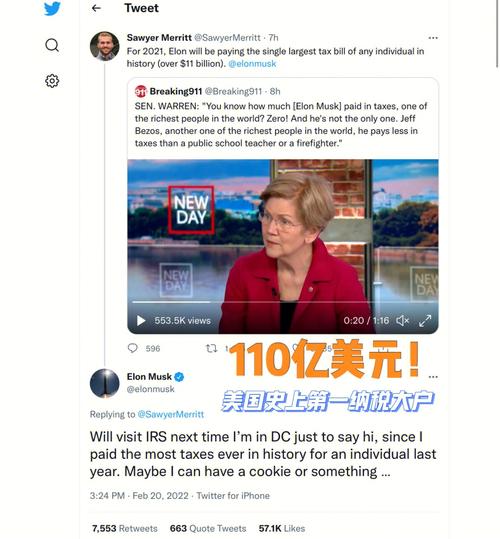
Task: Open more options on Elon Musk's tweet
Action: click(433, 377)
